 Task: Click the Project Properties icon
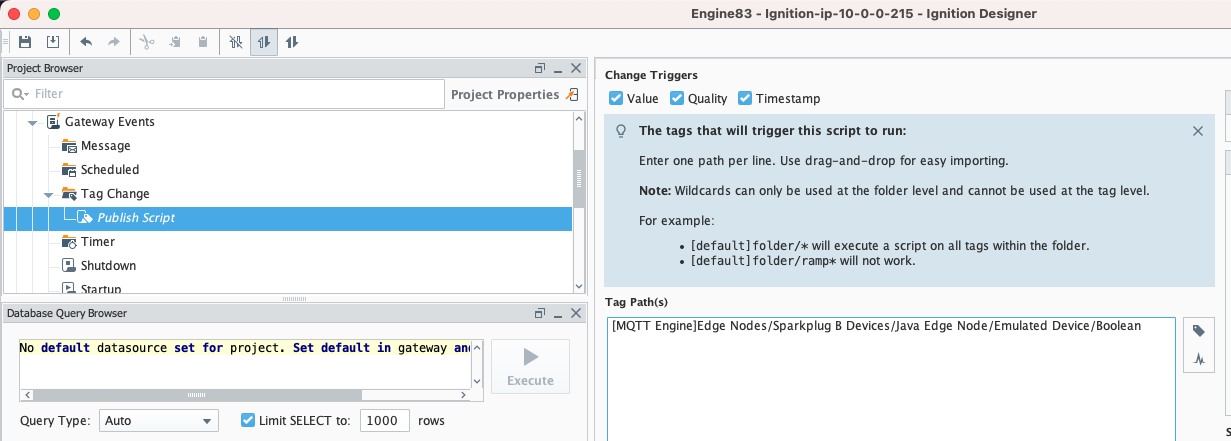tap(572, 95)
